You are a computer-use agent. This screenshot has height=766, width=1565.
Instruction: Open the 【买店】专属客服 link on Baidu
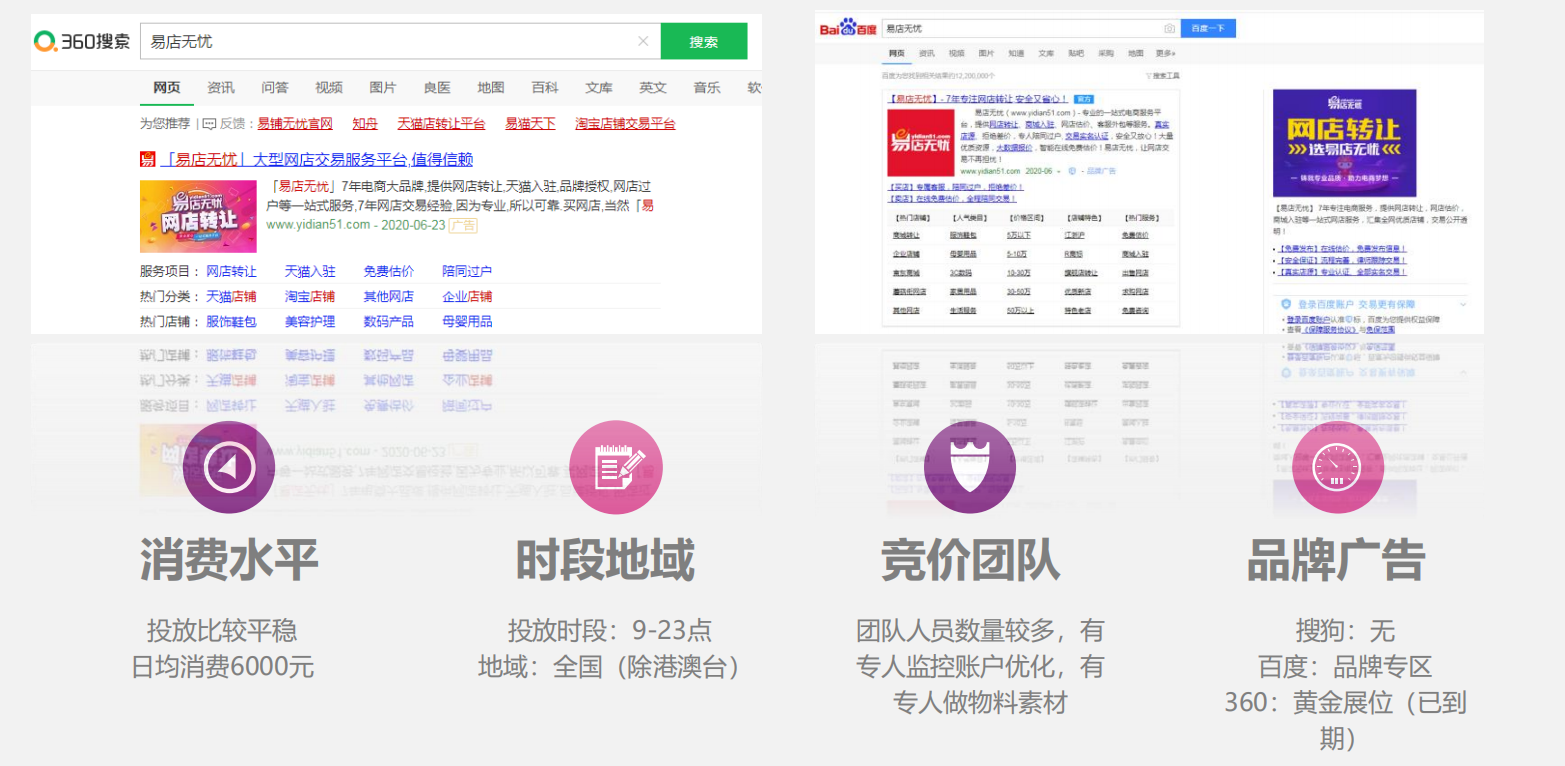(956, 187)
